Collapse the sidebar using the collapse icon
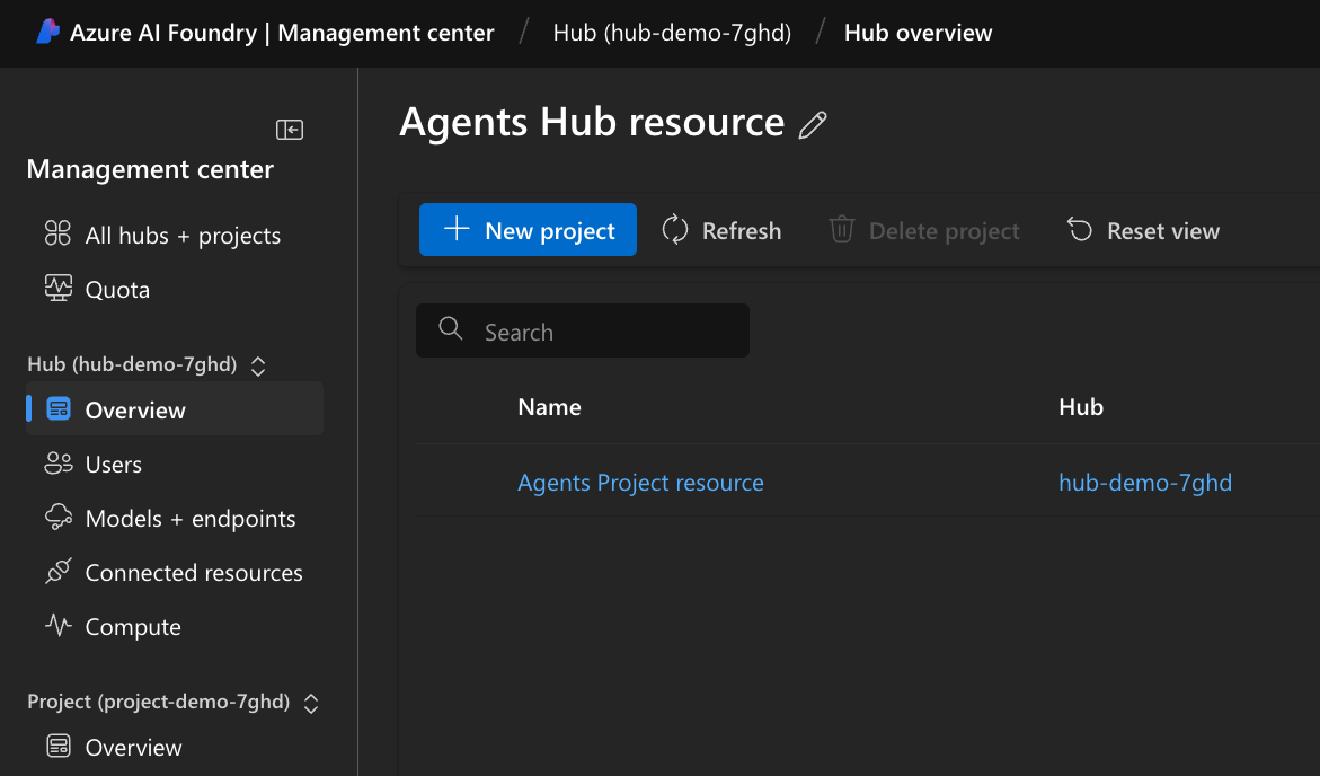This screenshot has width=1320, height=776. click(x=288, y=129)
